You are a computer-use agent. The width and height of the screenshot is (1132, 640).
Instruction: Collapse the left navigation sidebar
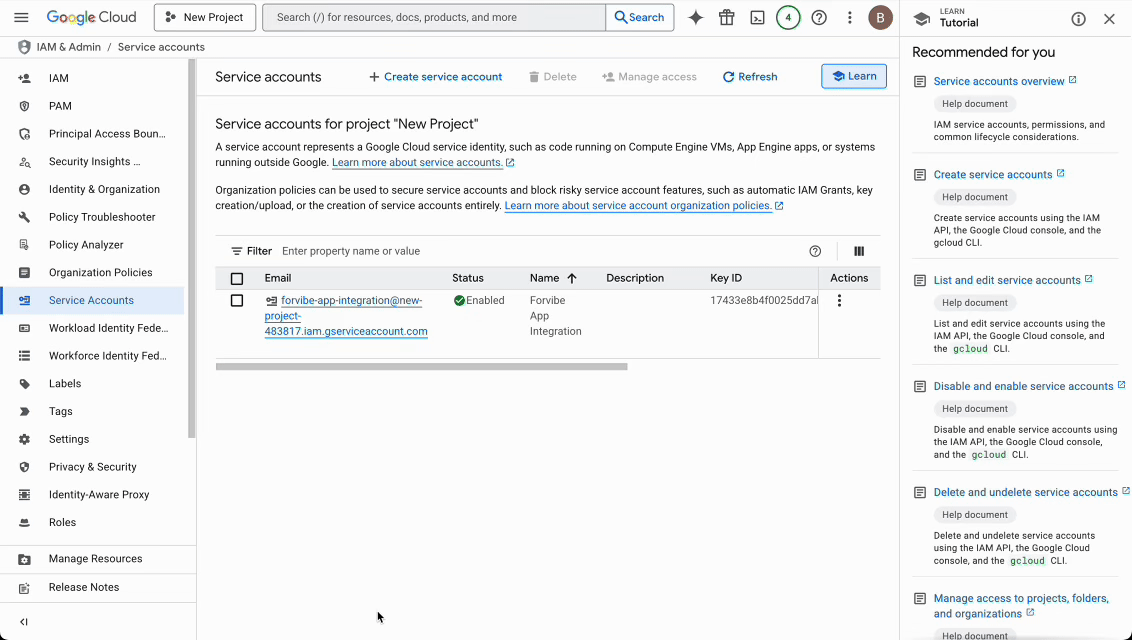pyautogui.click(x=22, y=622)
